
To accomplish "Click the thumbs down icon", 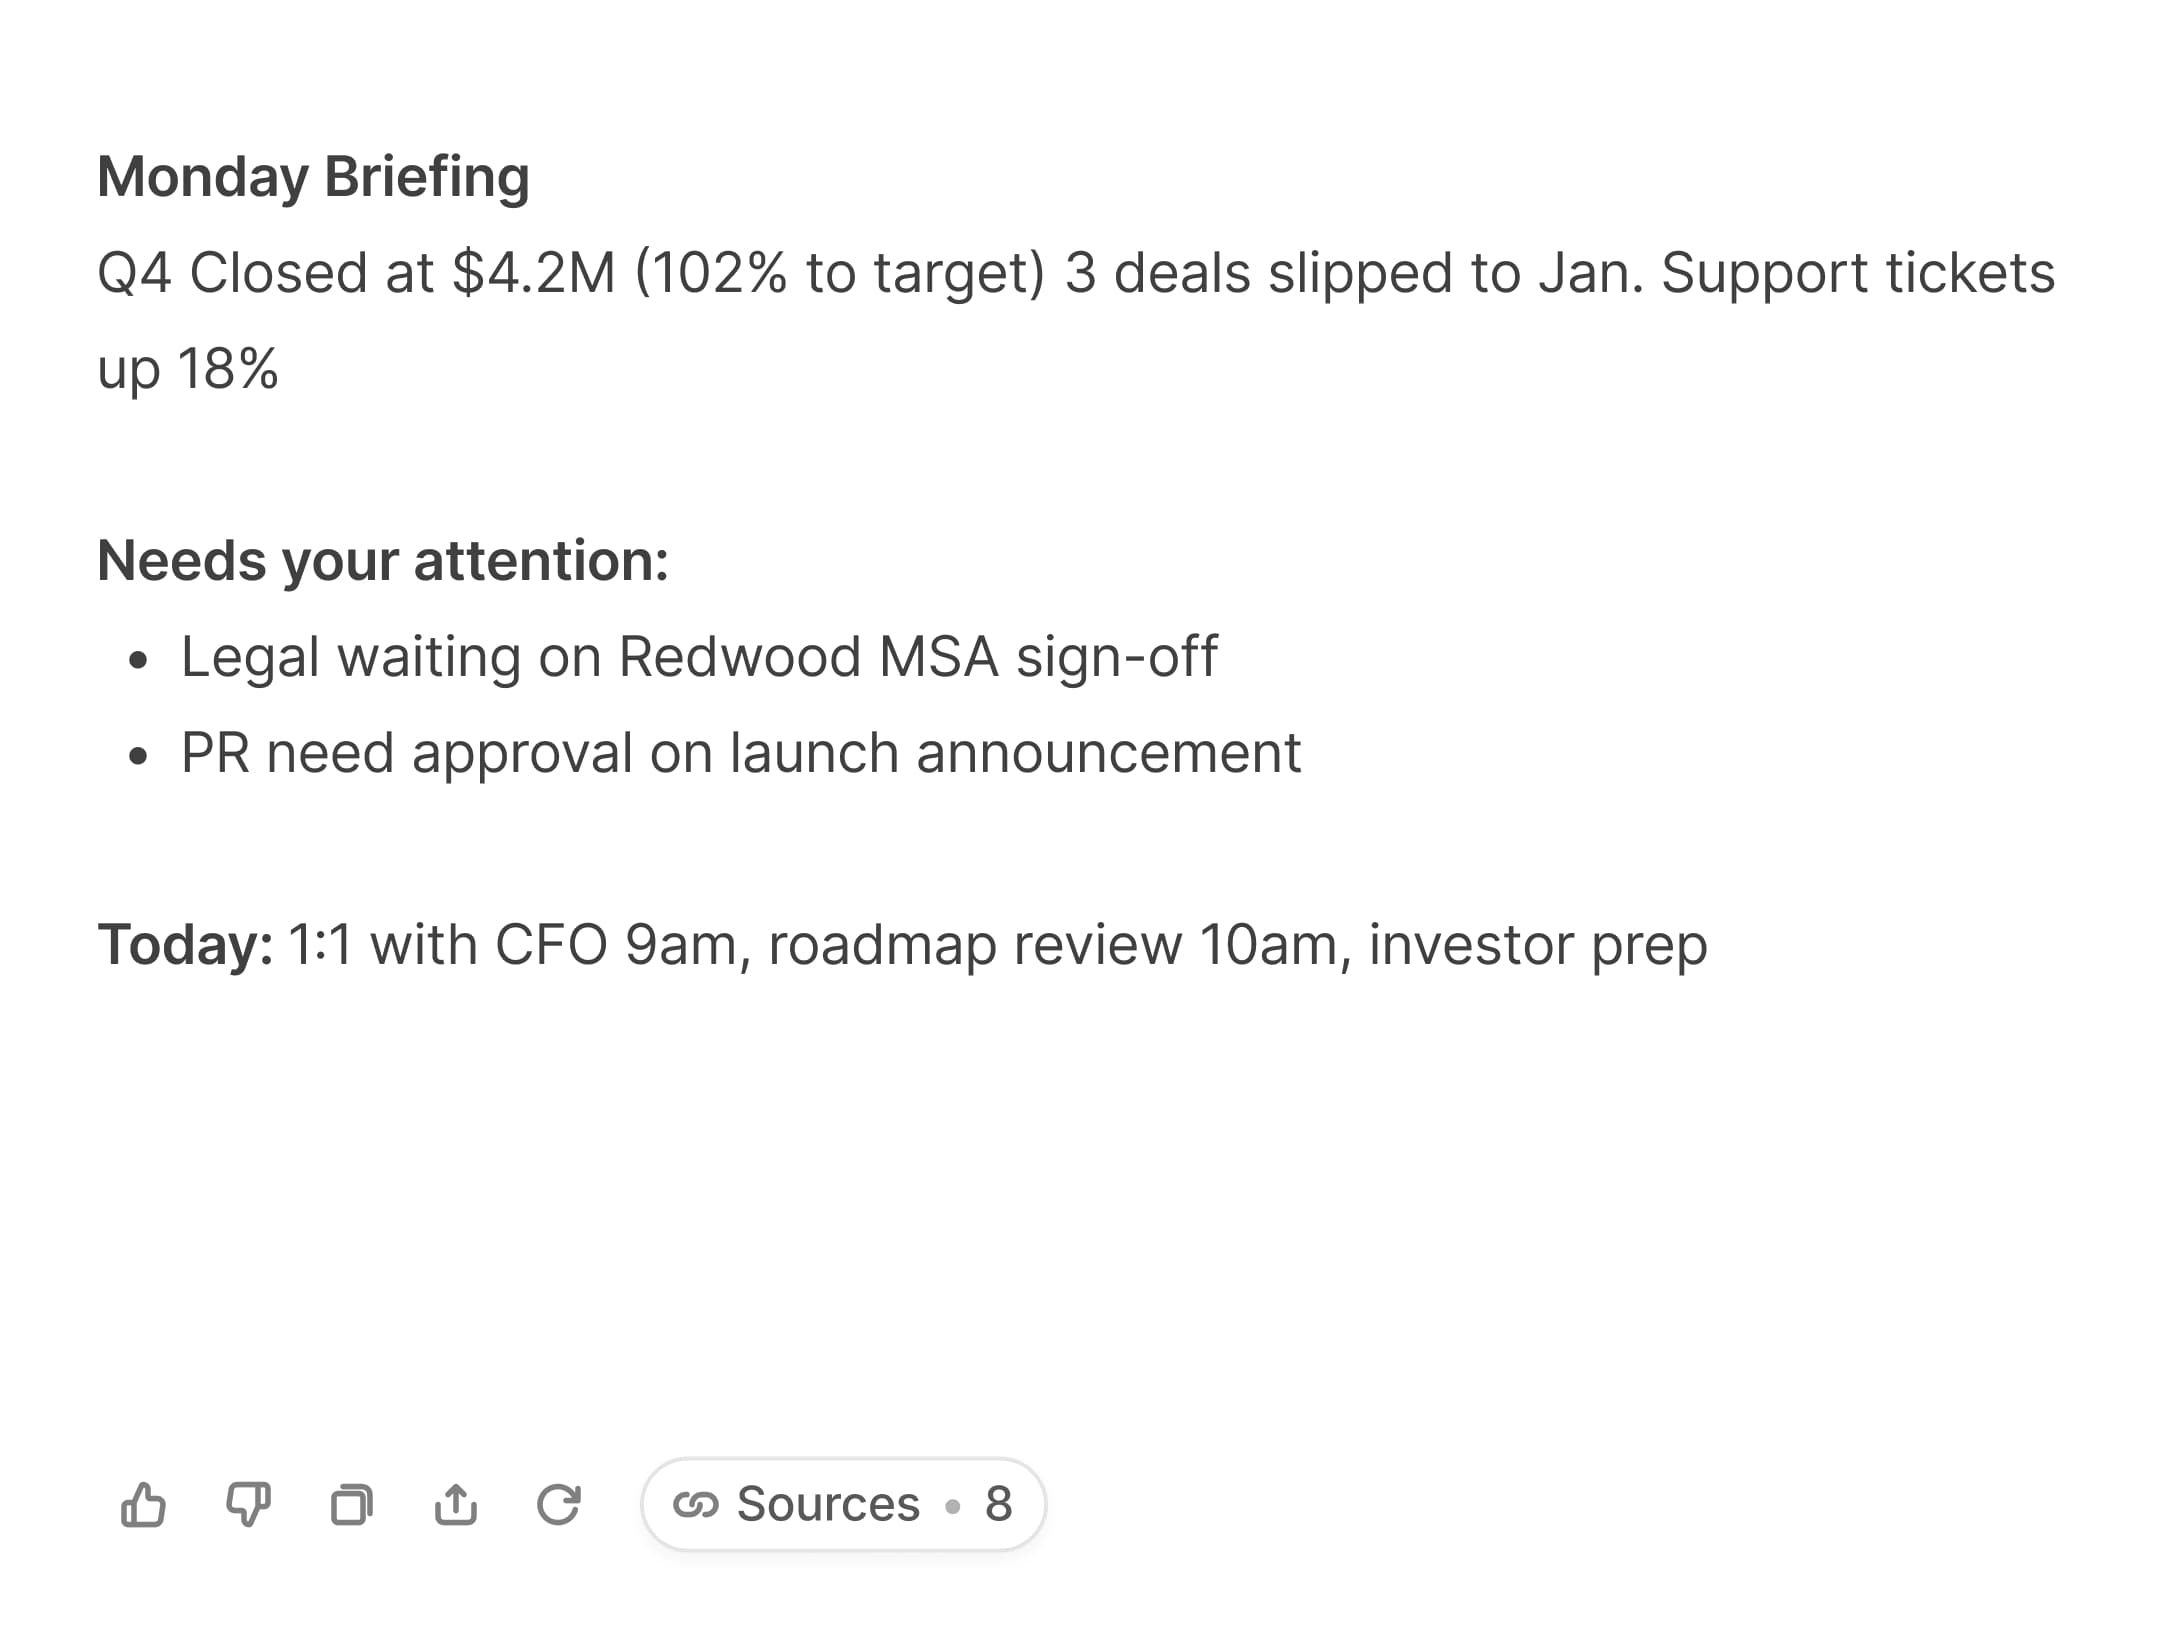I will (x=247, y=1504).
